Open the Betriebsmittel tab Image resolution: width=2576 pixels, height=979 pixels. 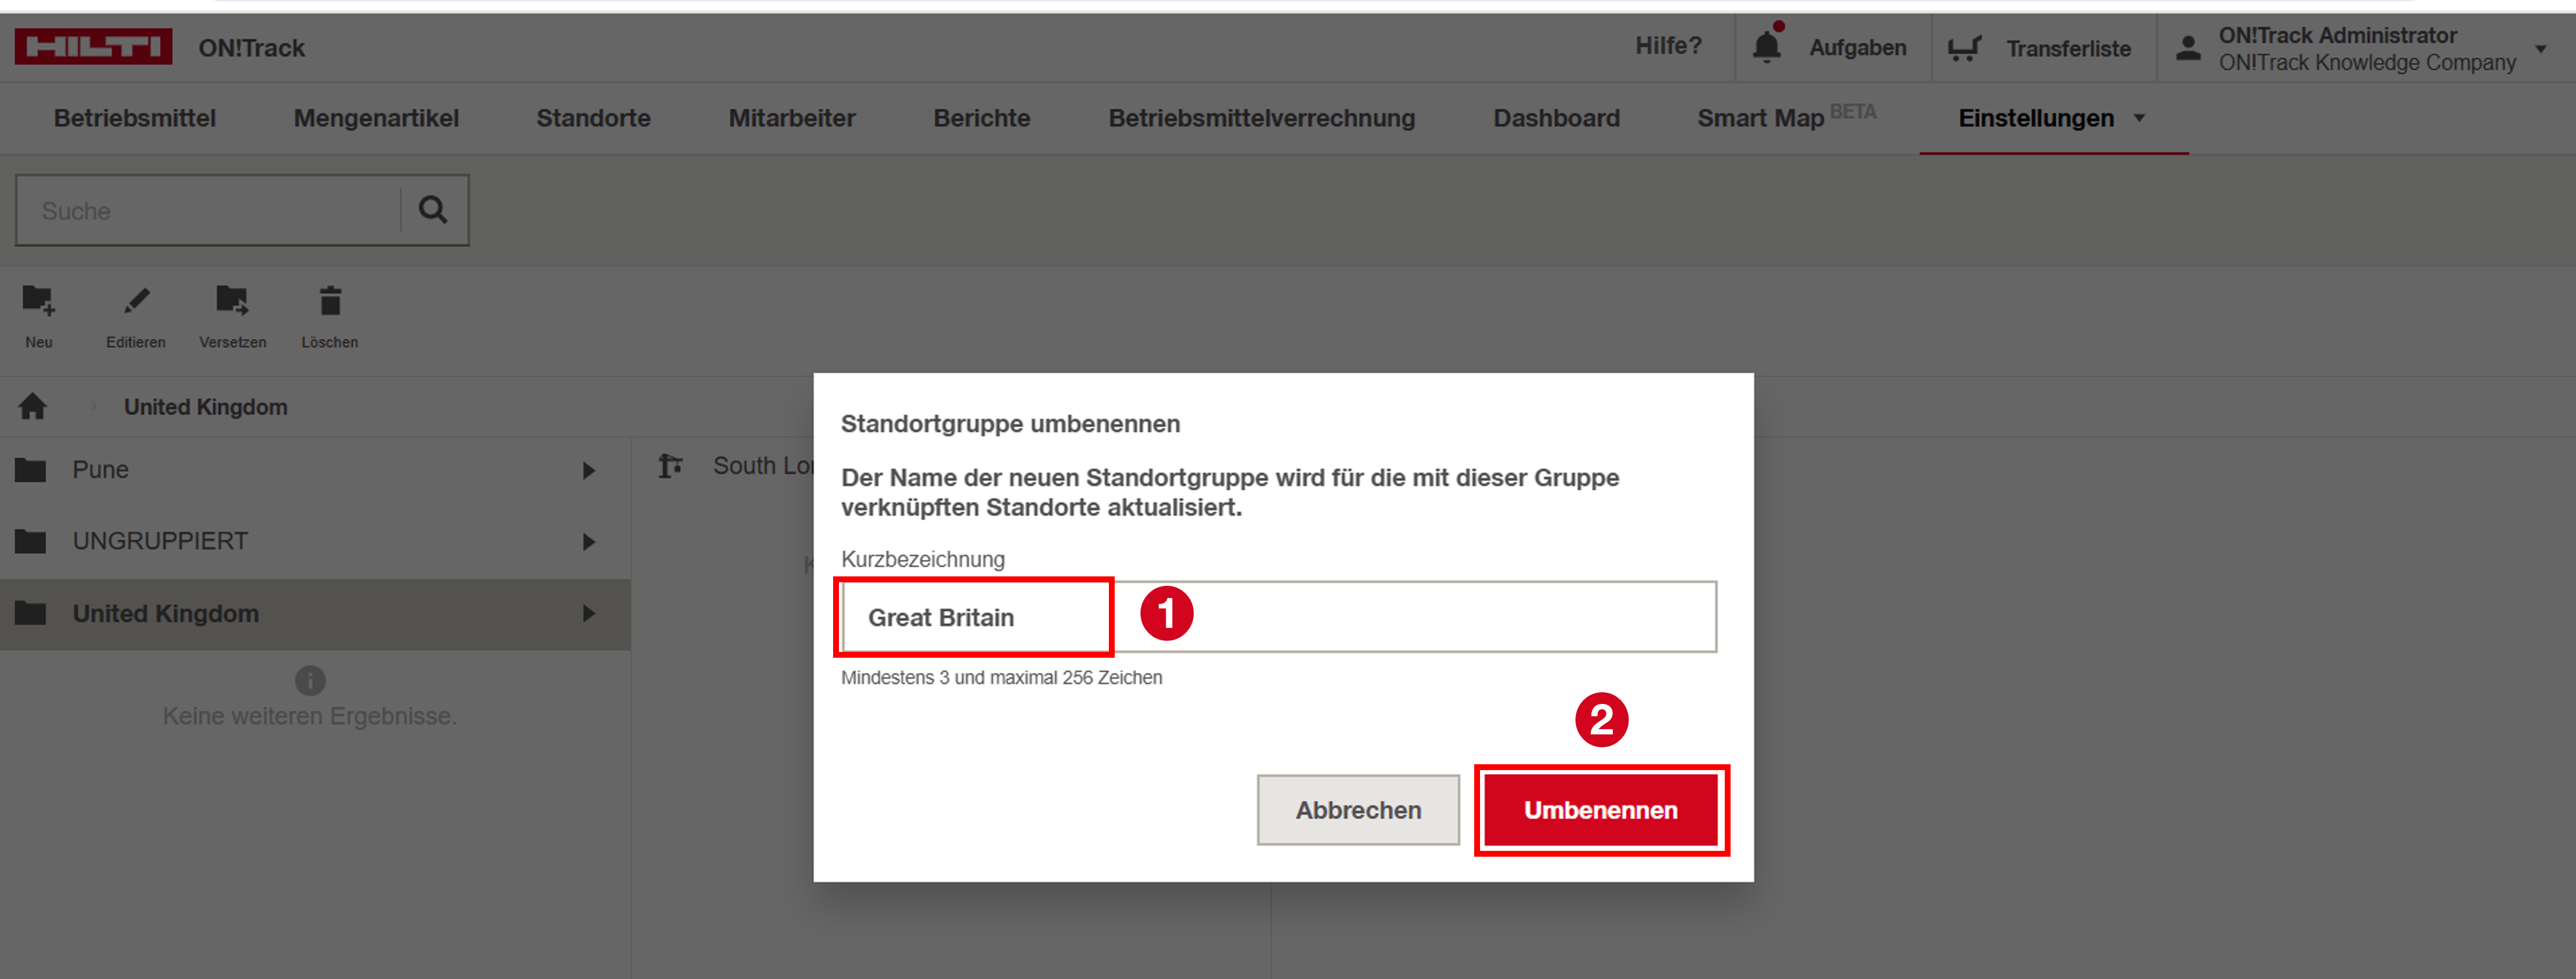(x=135, y=118)
